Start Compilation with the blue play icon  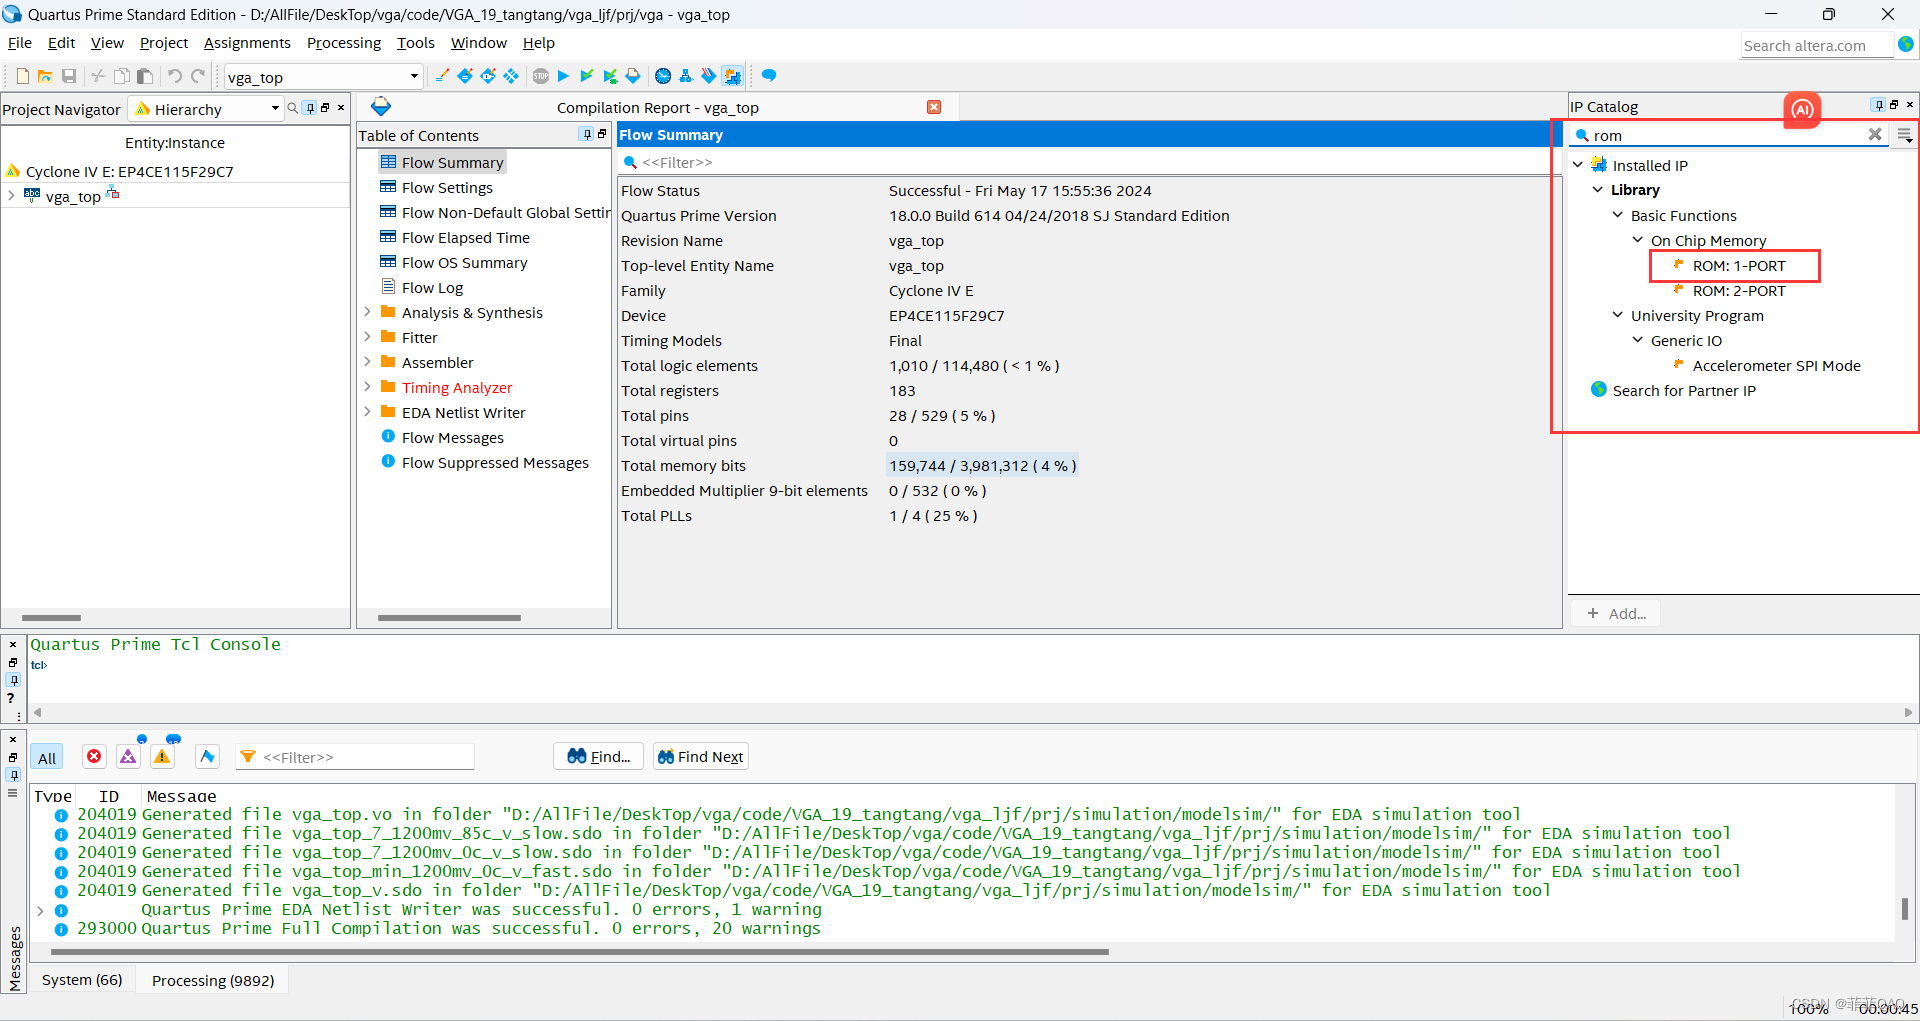(563, 76)
